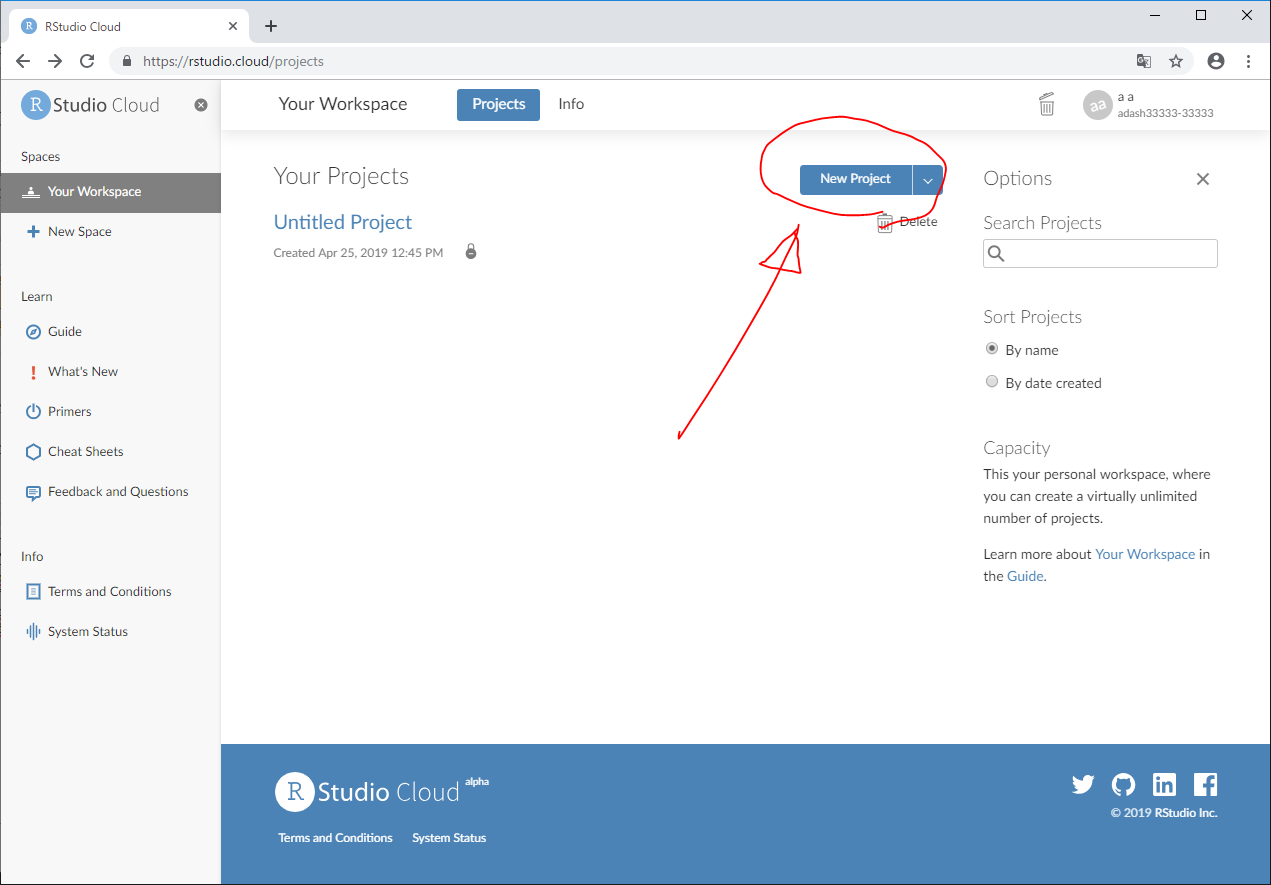This screenshot has height=885, width=1271.
Task: Click the browser address bar URL
Action: coord(233,61)
